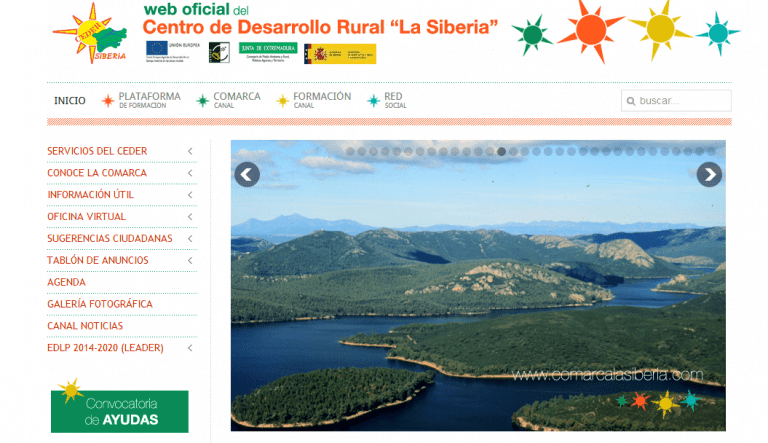Focus the buscar search field
Image resolution: width=768 pixels, height=443 pixels.
point(682,101)
